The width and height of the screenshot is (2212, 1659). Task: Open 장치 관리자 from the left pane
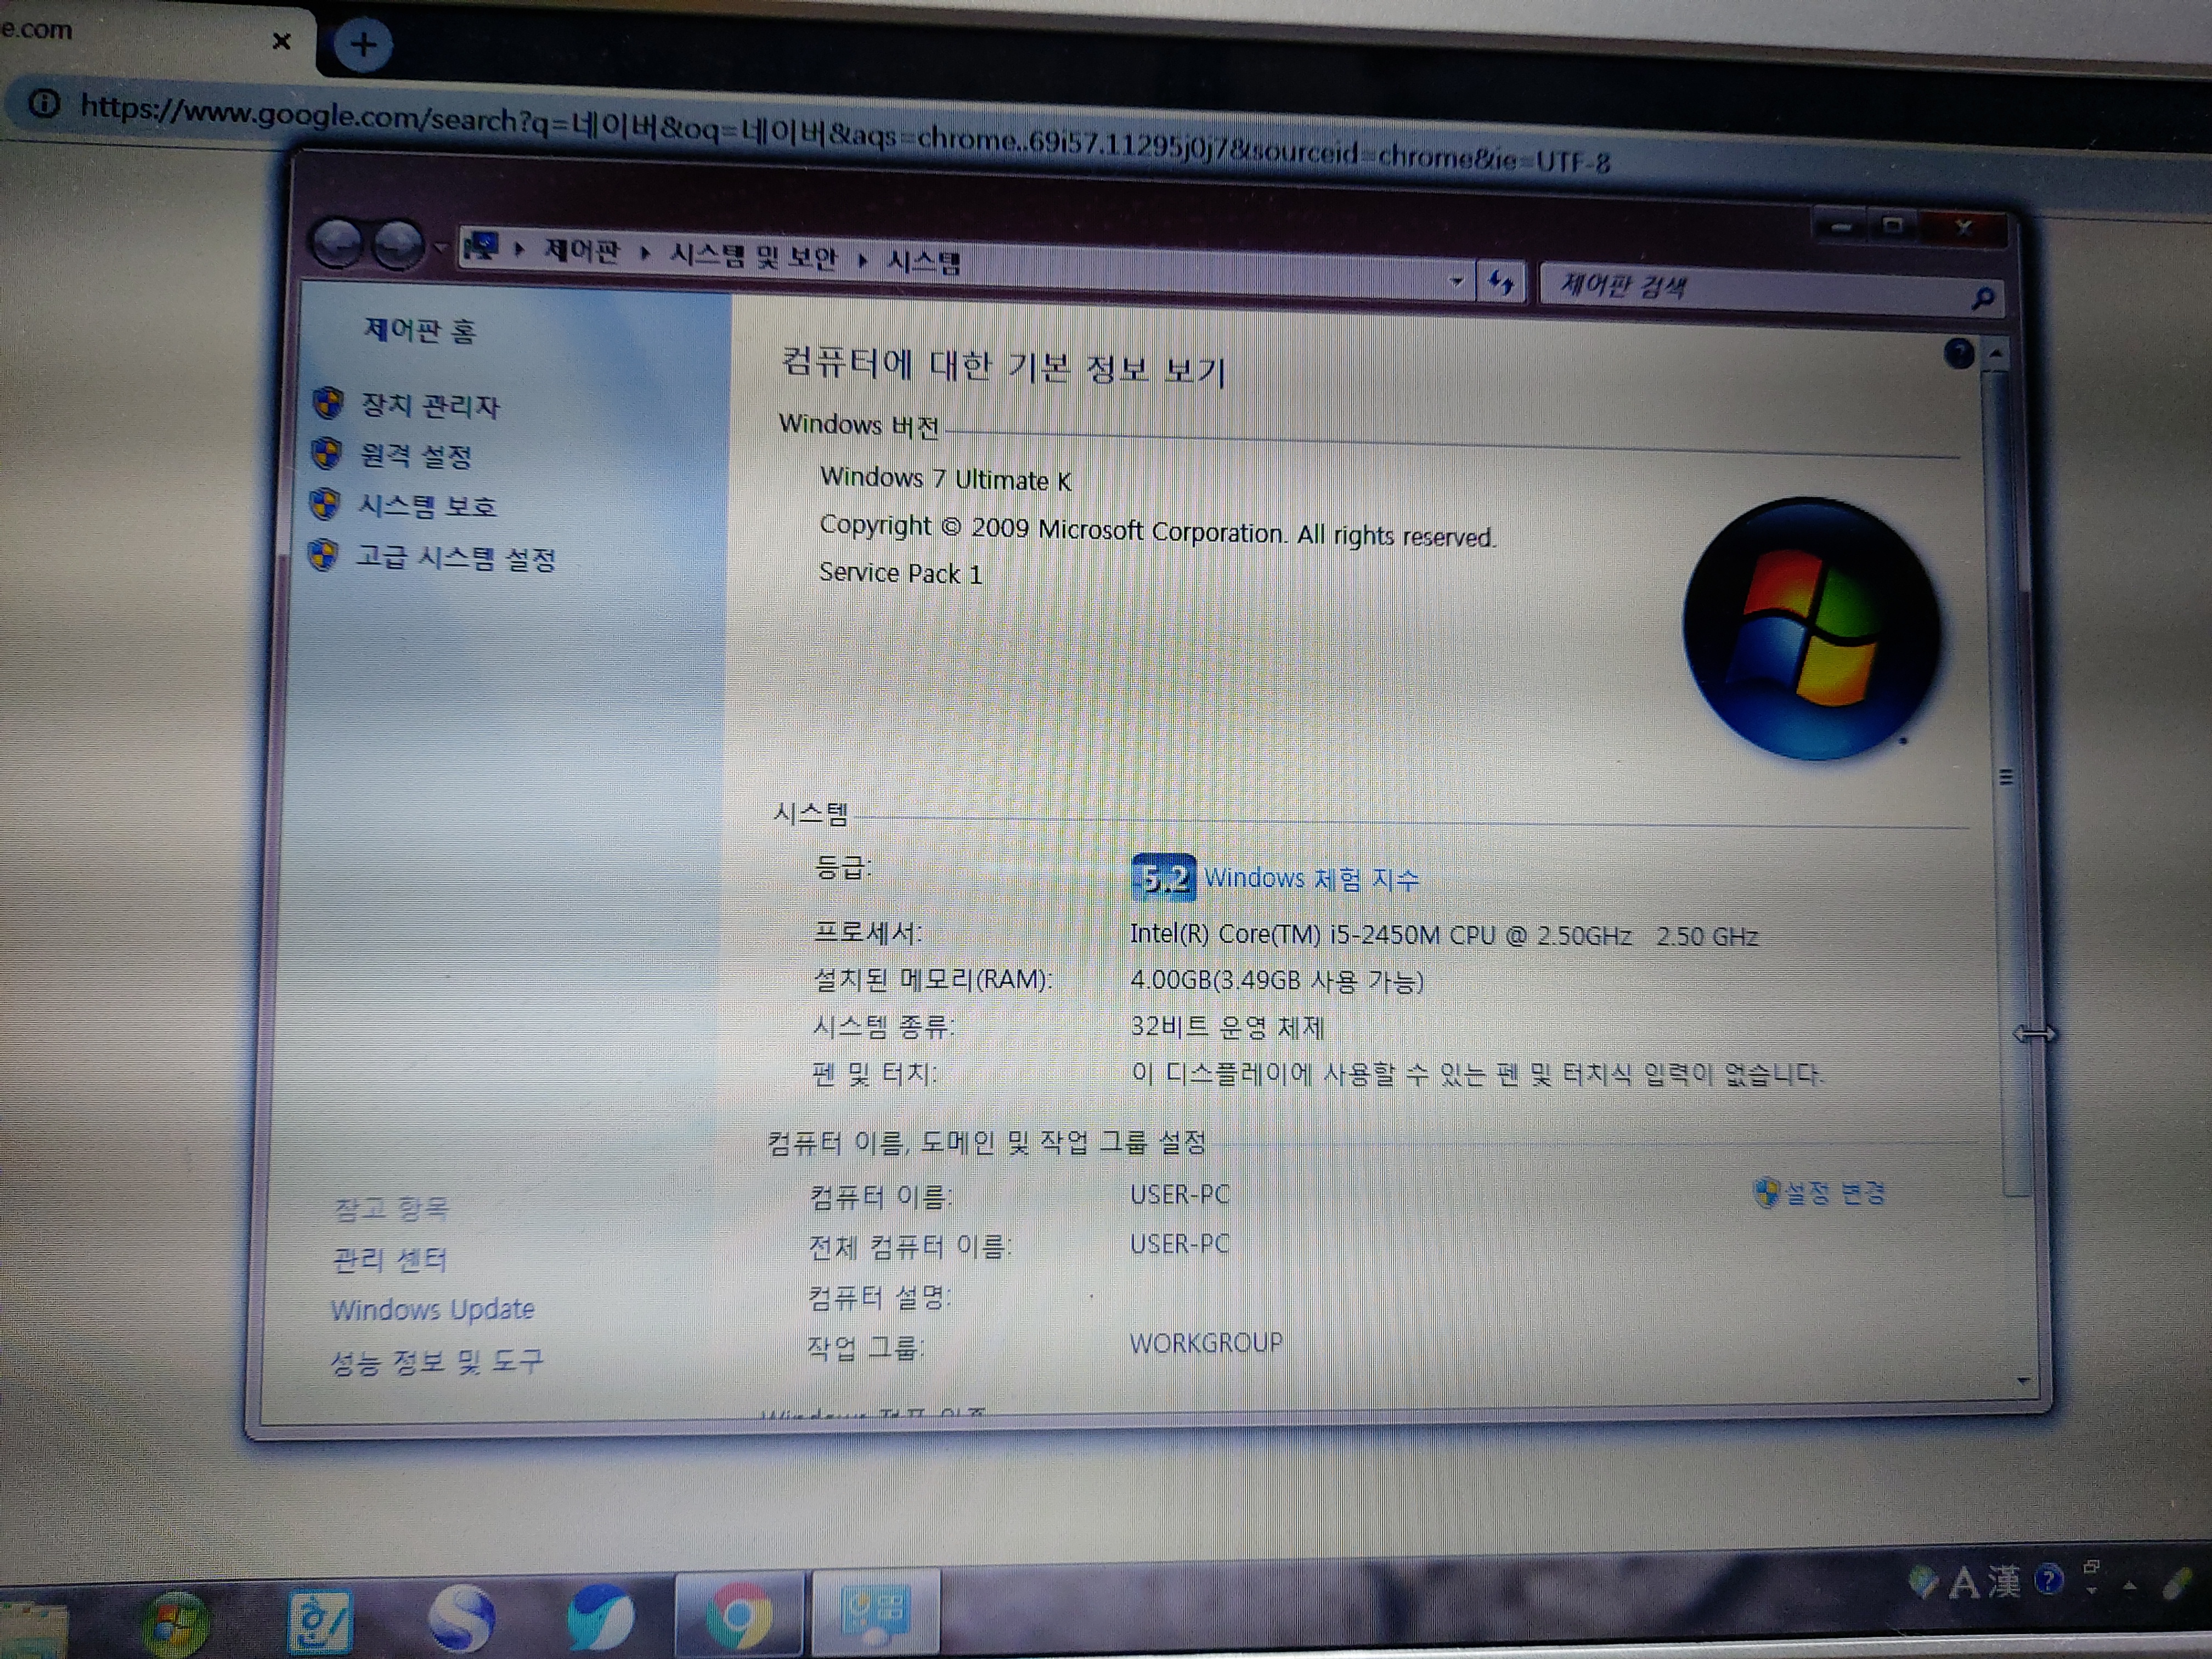pyautogui.click(x=429, y=405)
